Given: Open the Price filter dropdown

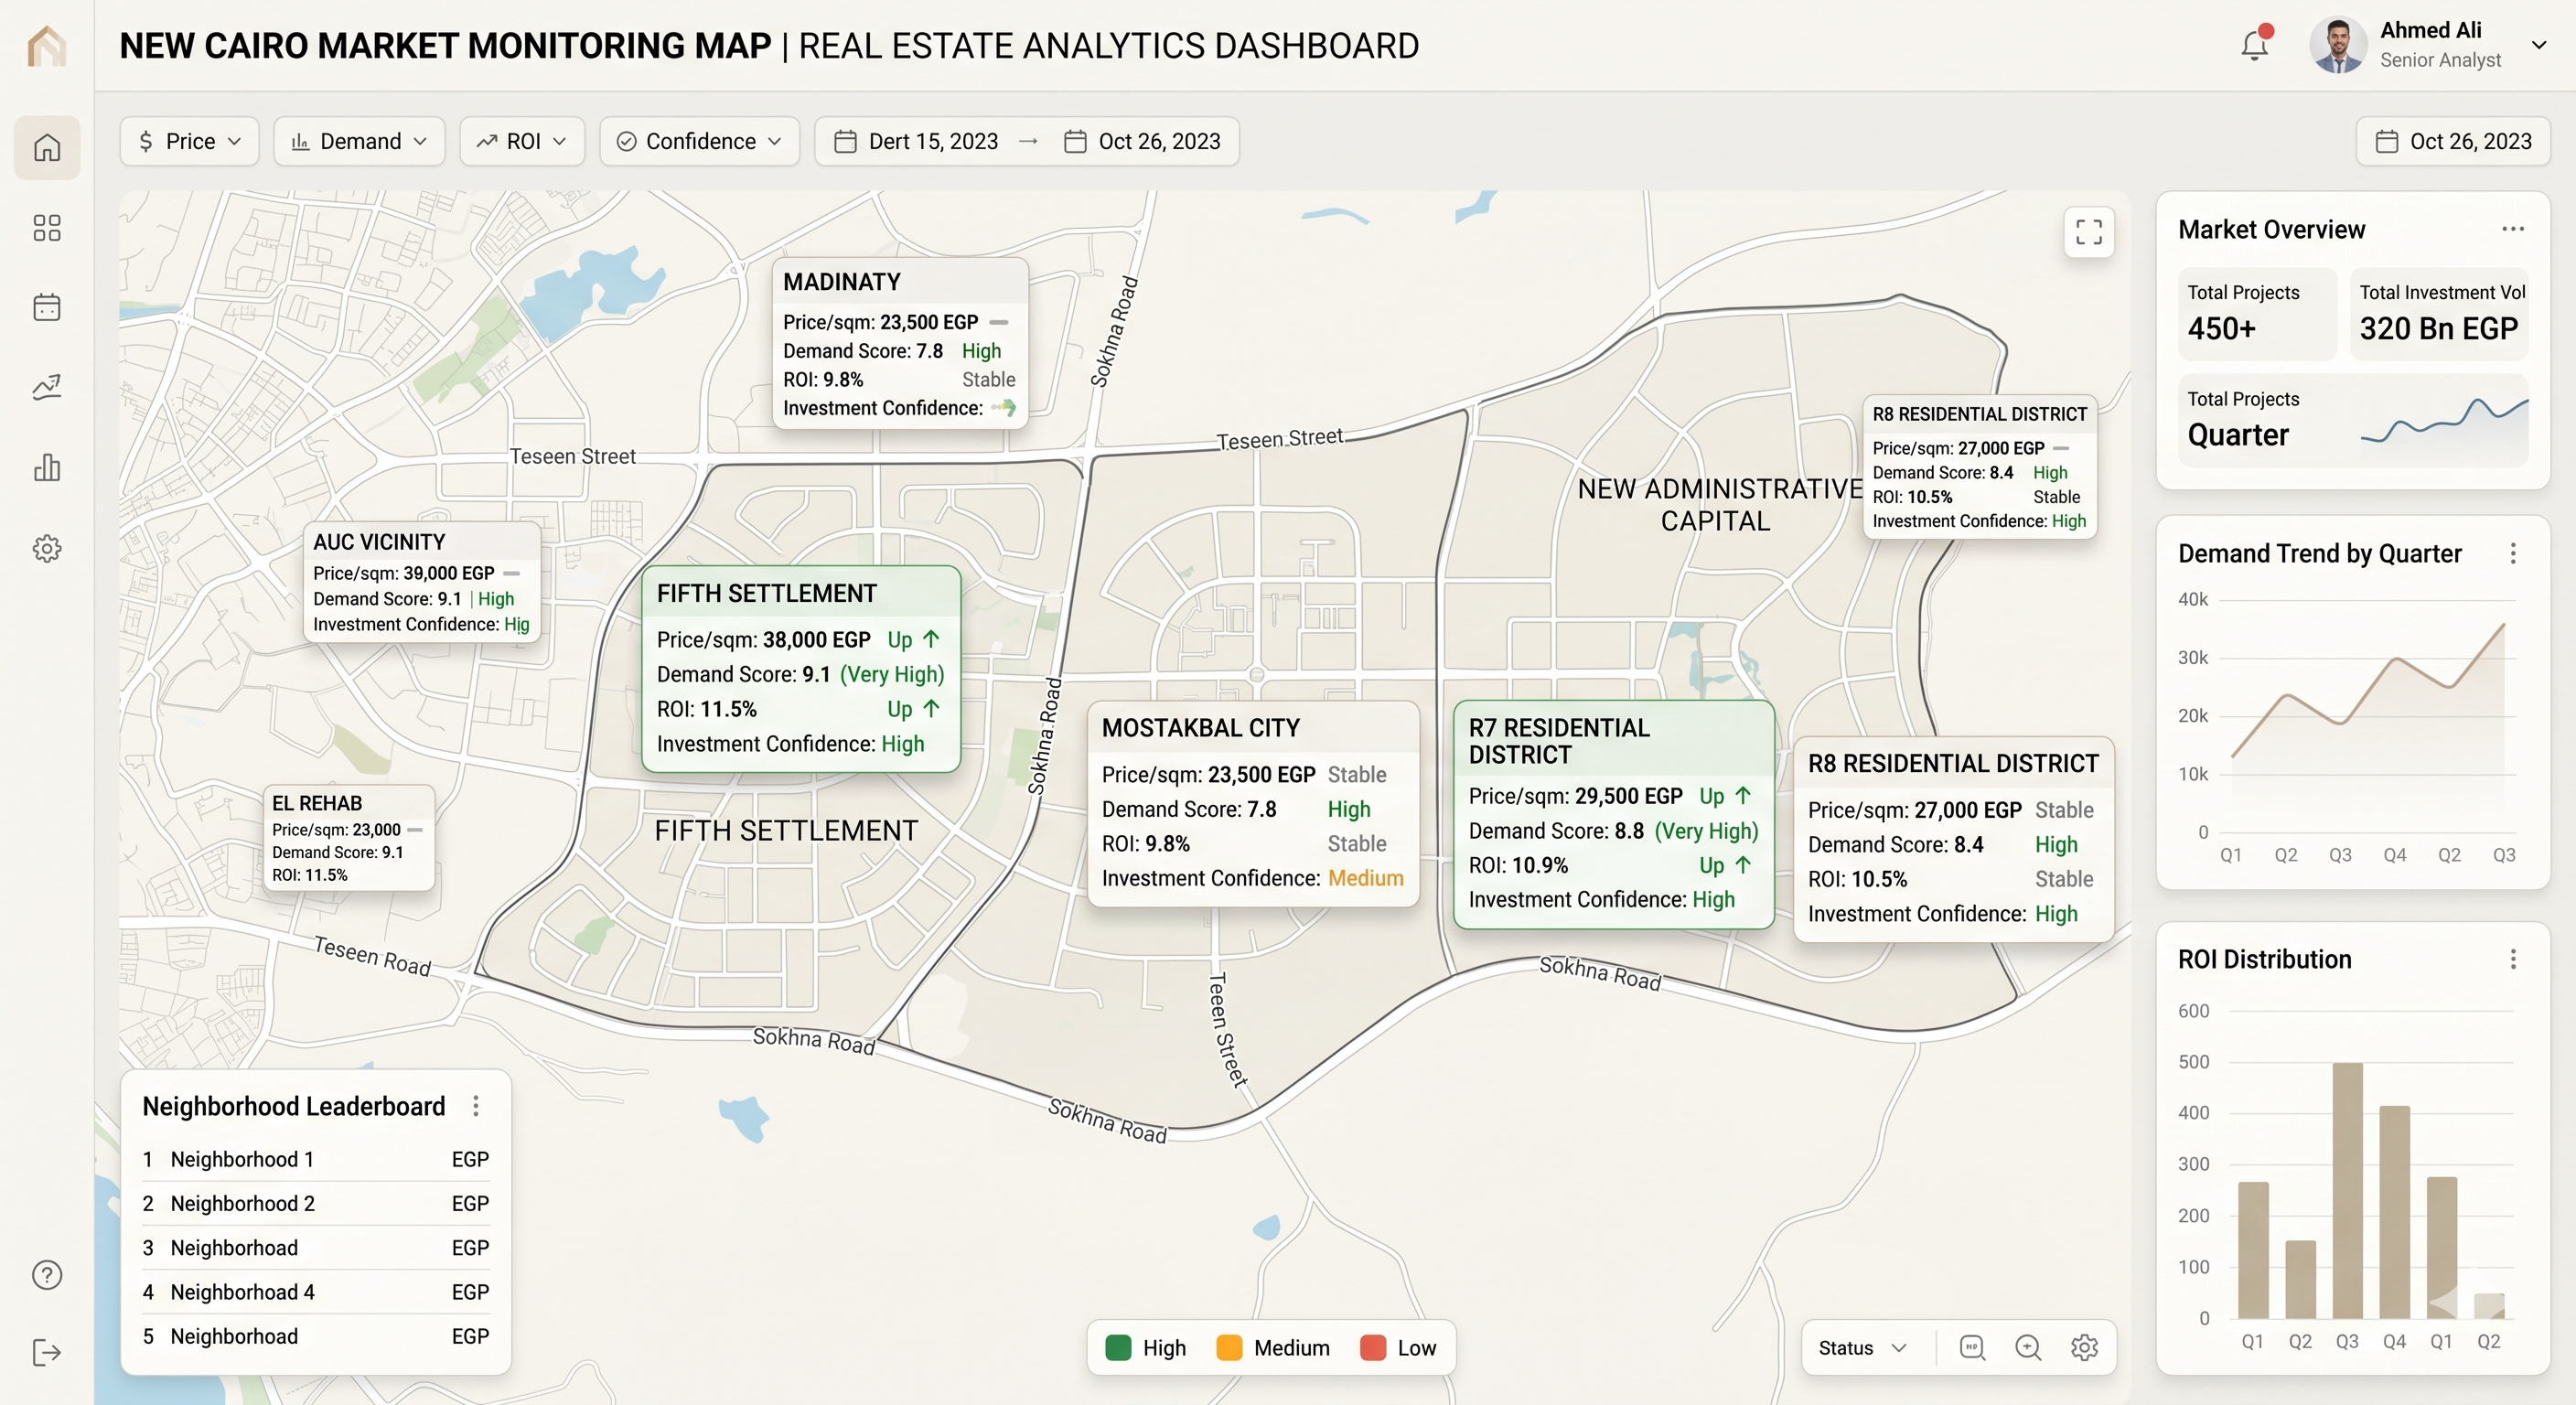Looking at the screenshot, I should 189,141.
